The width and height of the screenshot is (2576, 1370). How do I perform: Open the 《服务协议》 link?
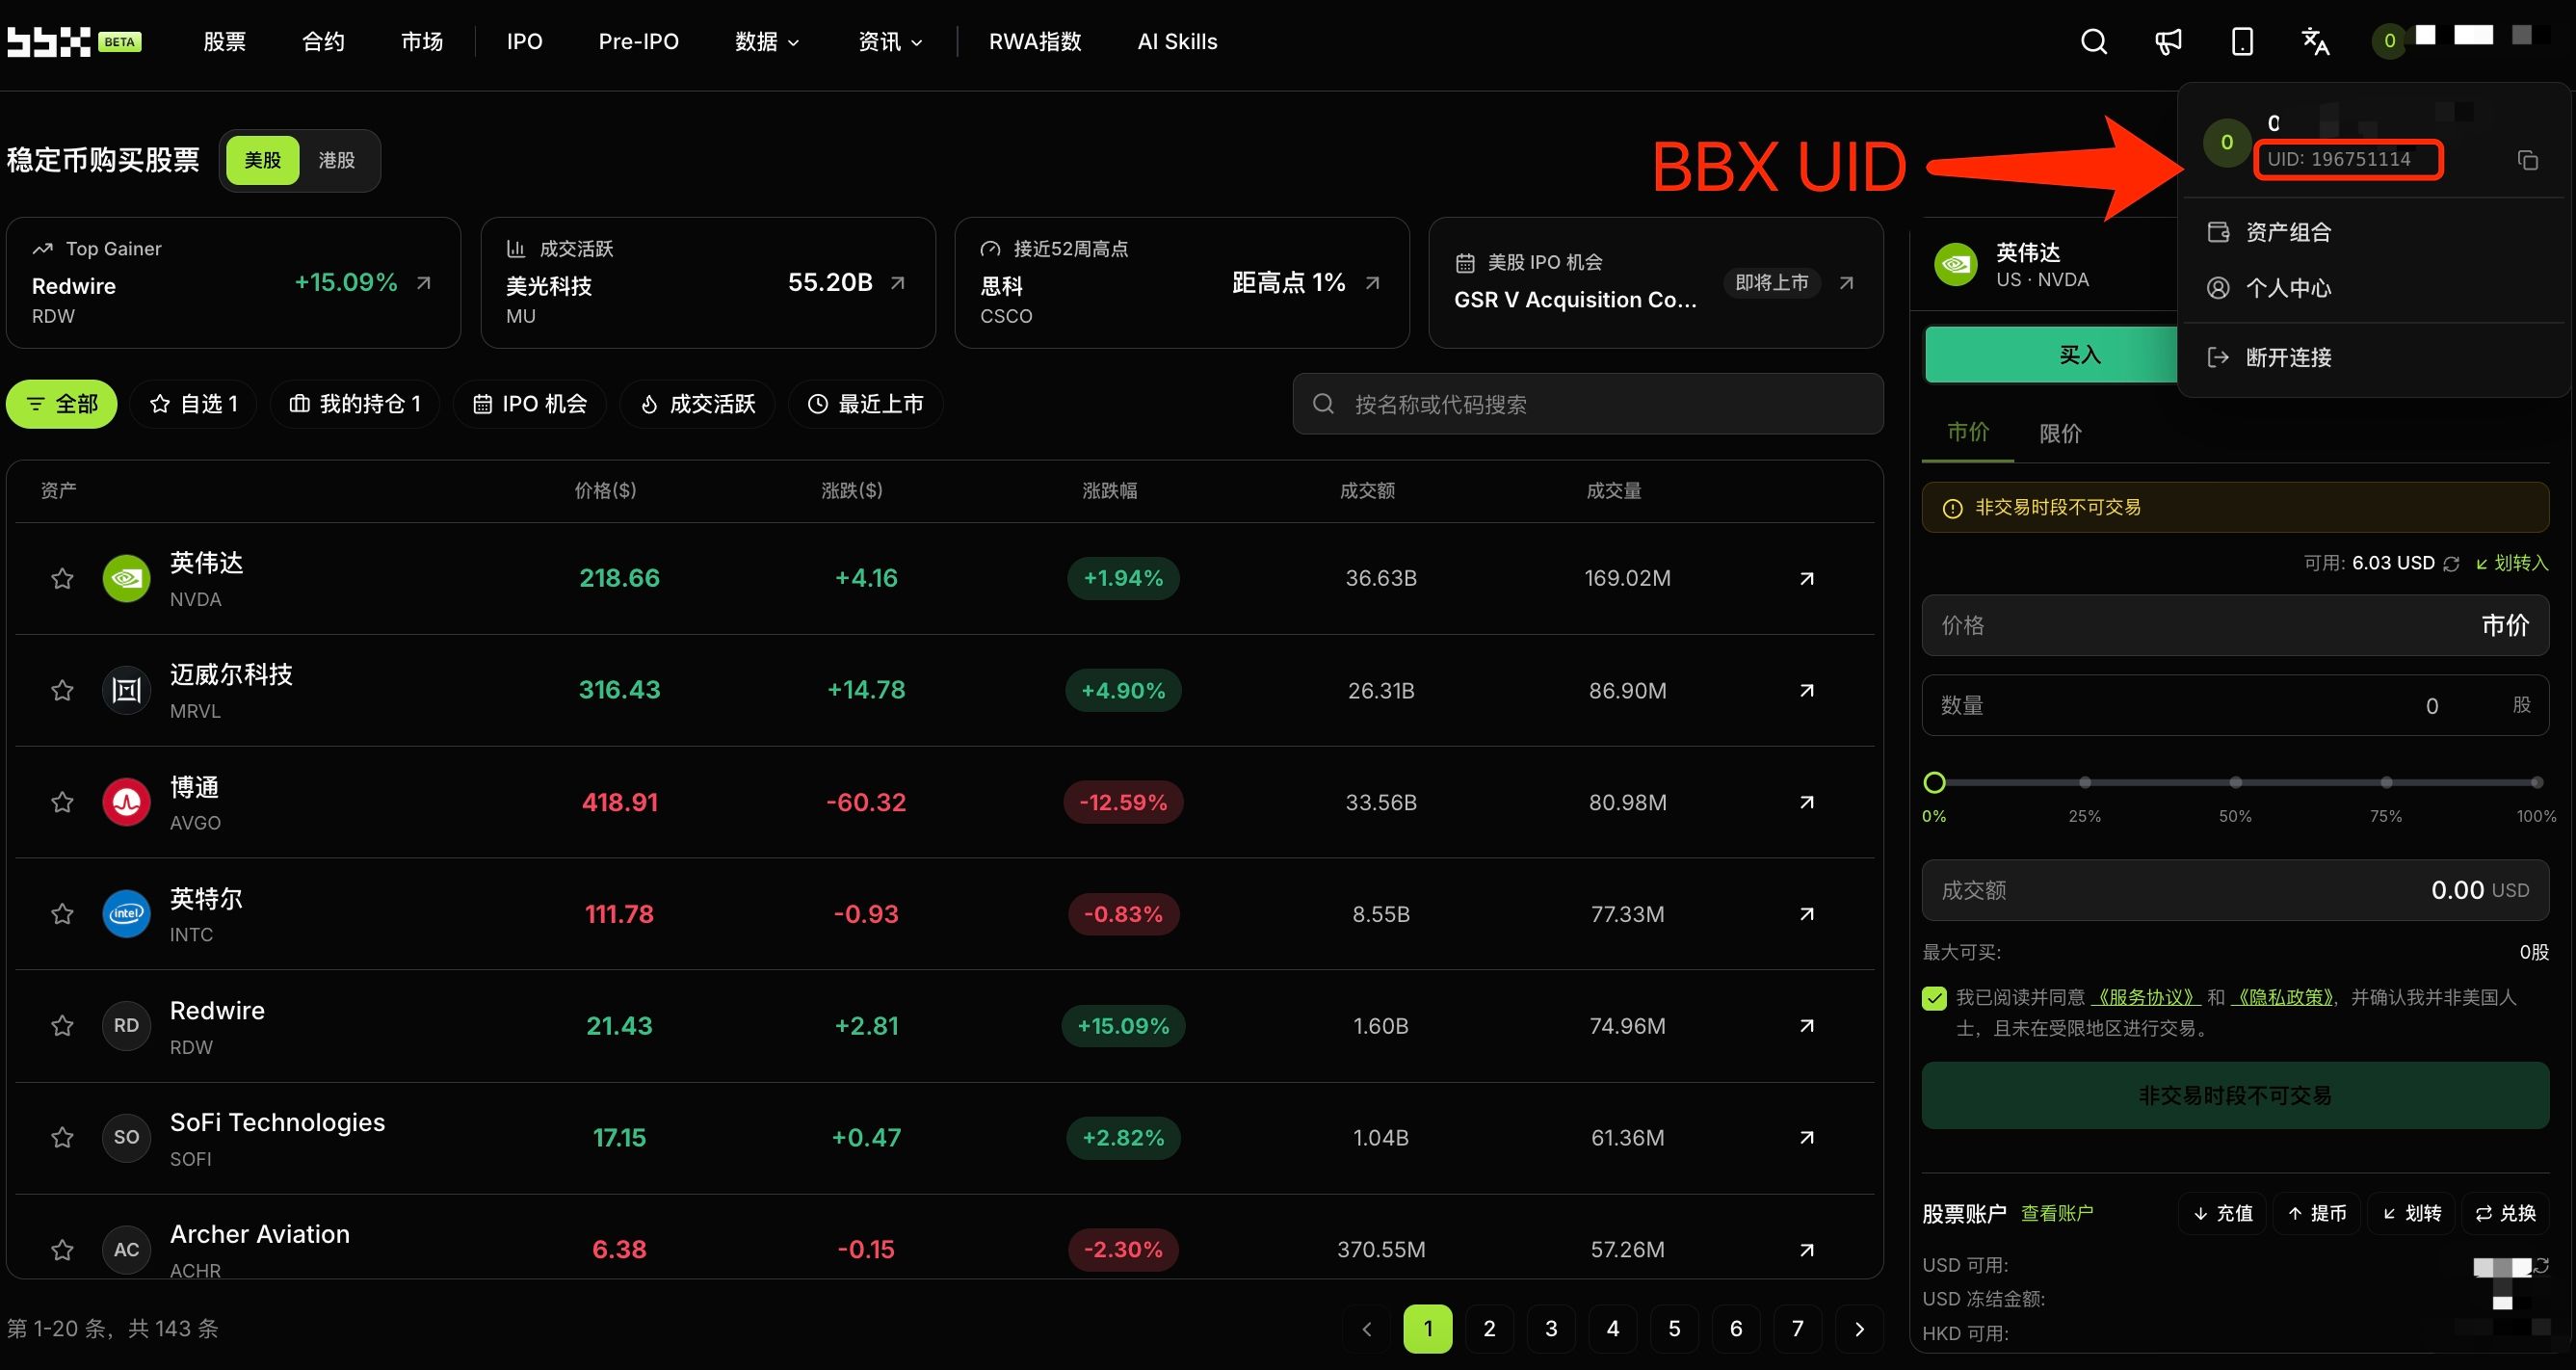pos(2145,998)
